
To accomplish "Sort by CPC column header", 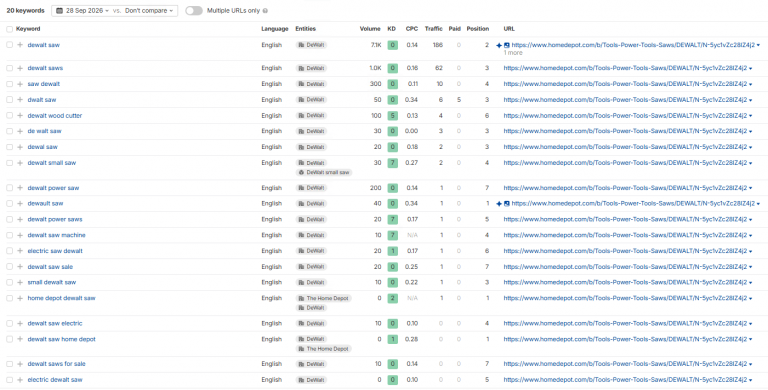I will (x=412, y=29).
